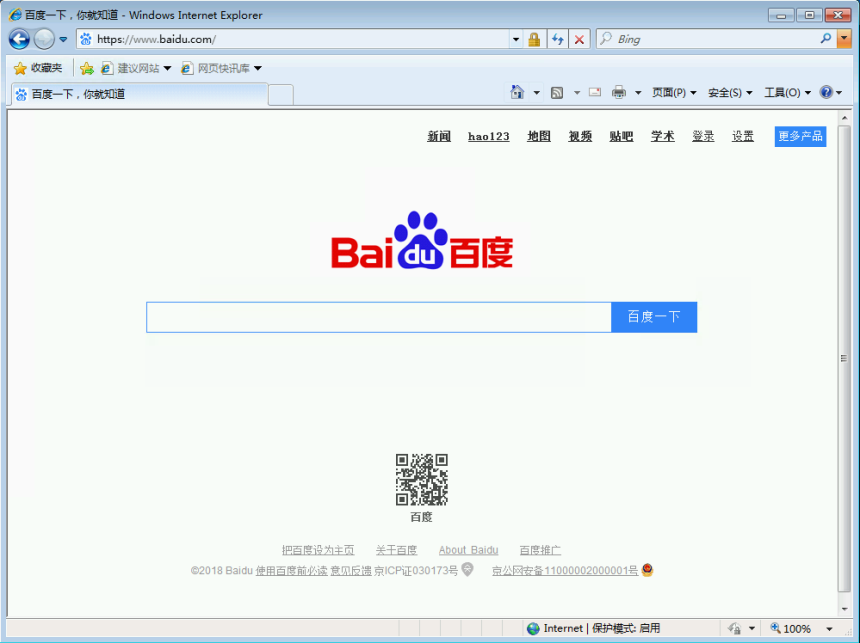The image size is (860, 643).
Task: Open 建议网站 suggested sites dropdown
Action: coord(136,68)
